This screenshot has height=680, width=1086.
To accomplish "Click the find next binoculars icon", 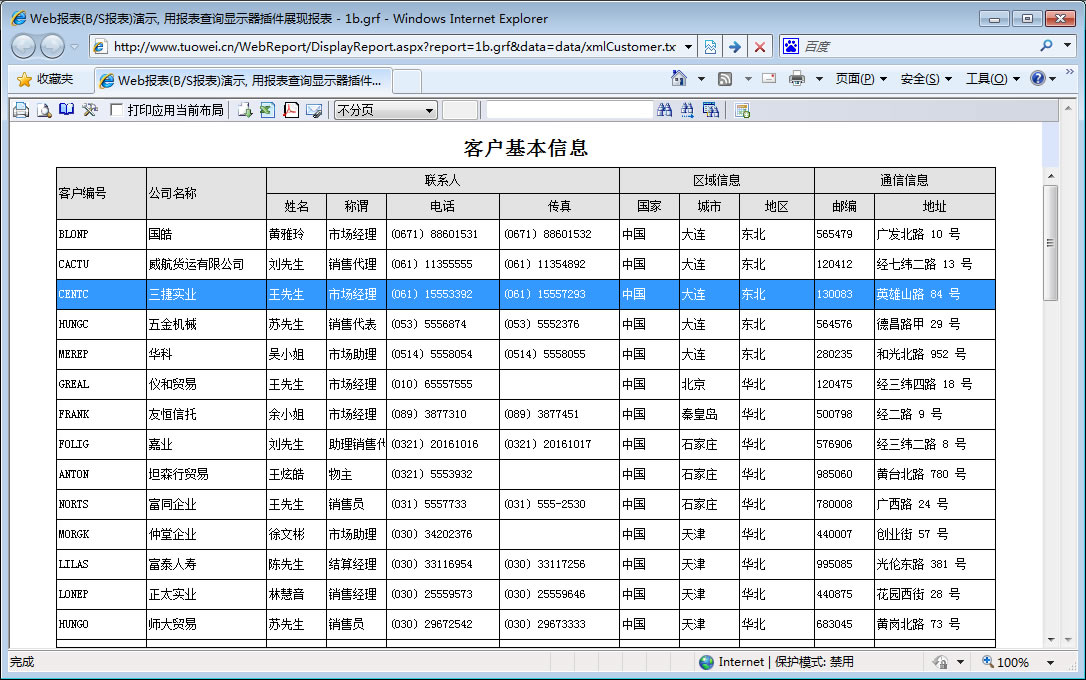I will [x=687, y=110].
